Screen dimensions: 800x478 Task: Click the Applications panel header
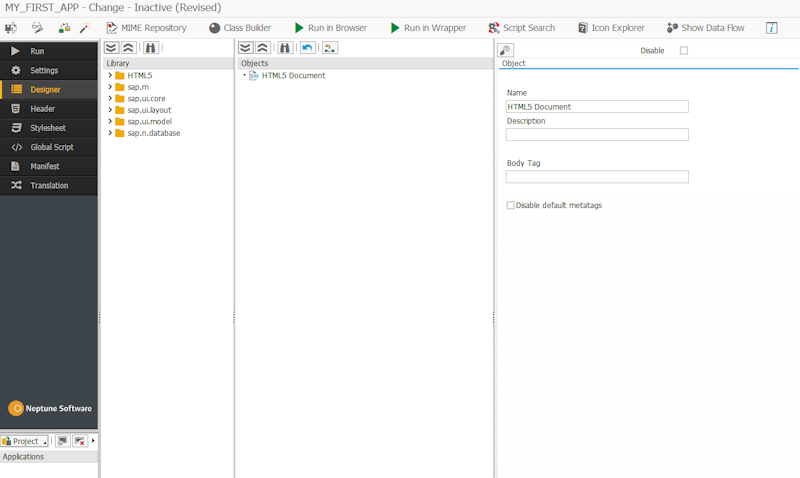pyautogui.click(x=48, y=457)
